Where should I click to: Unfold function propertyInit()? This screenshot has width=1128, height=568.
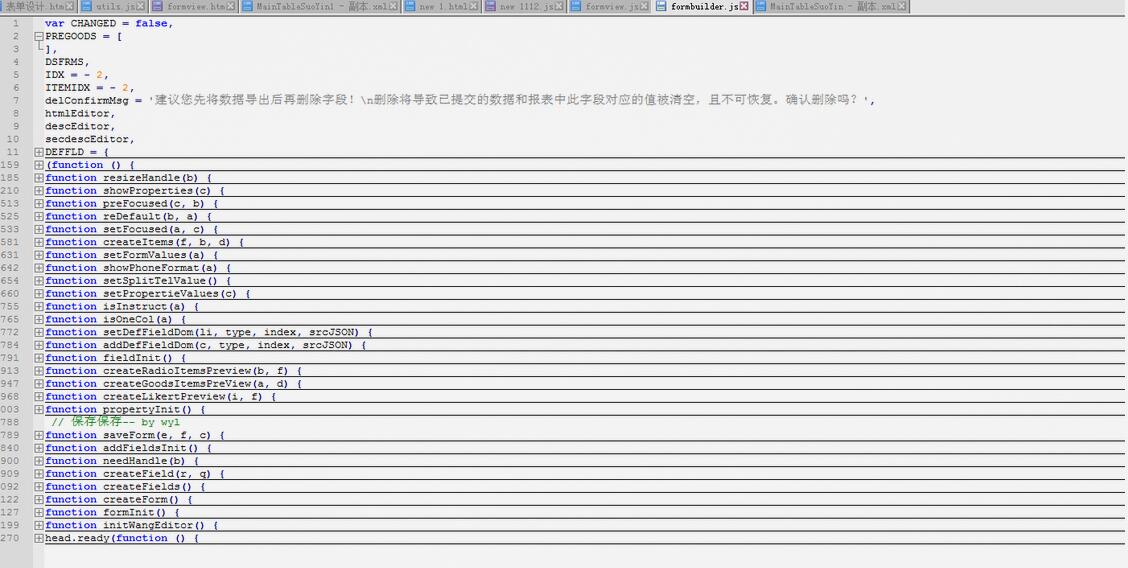coord(39,410)
